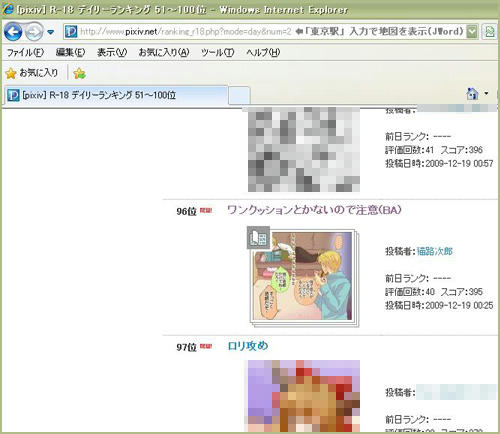Click the R-18 badge next to 97位

click(x=206, y=346)
